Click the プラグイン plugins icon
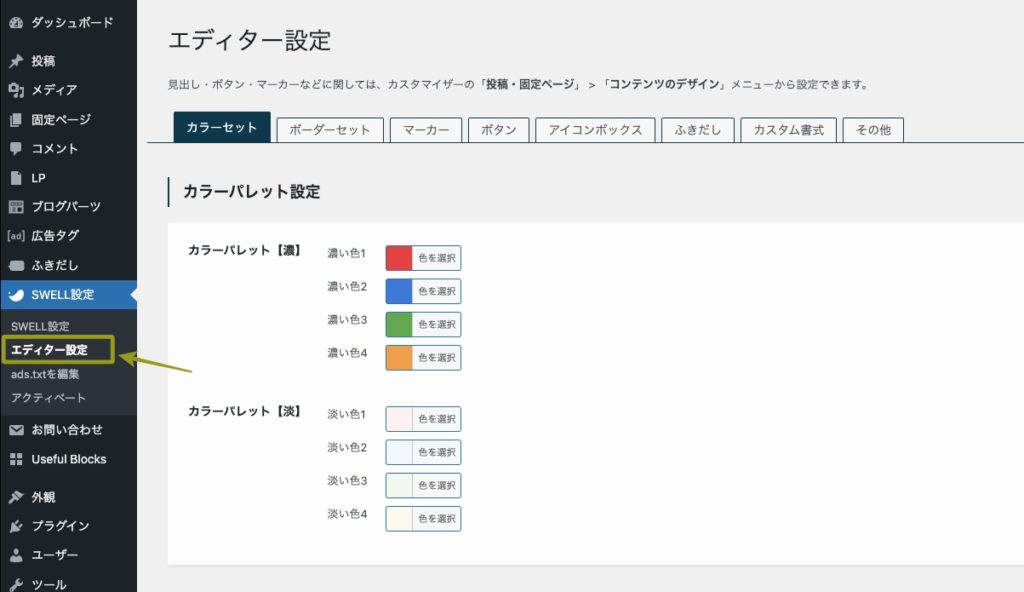This screenshot has height=592, width=1024. pos(15,526)
